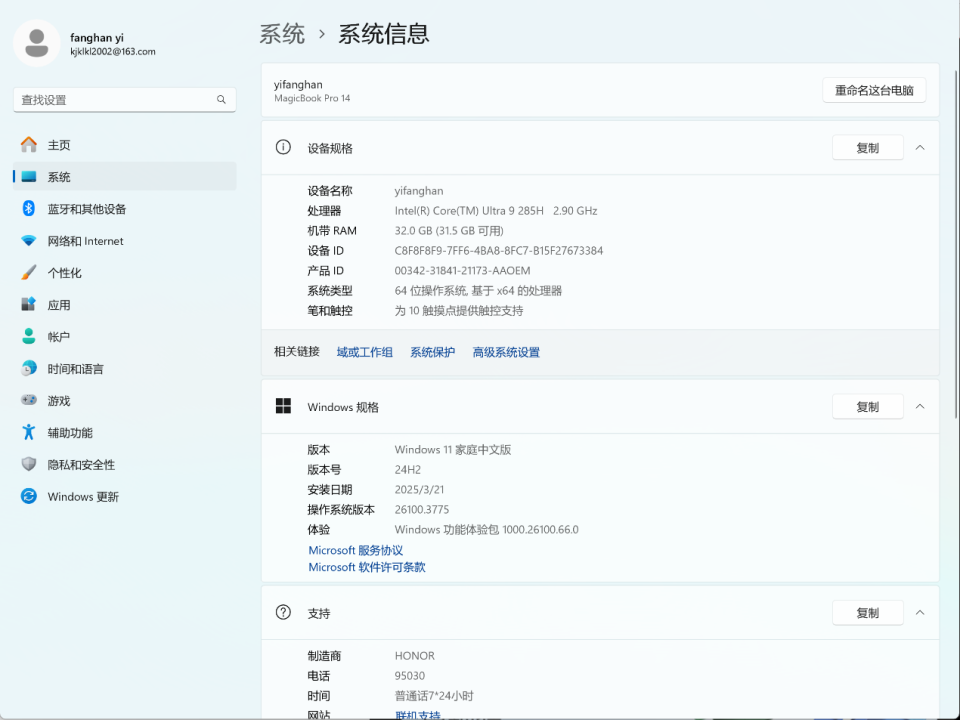This screenshot has width=960, height=720.
Task: Click the Accounts person icon
Action: tap(29, 336)
